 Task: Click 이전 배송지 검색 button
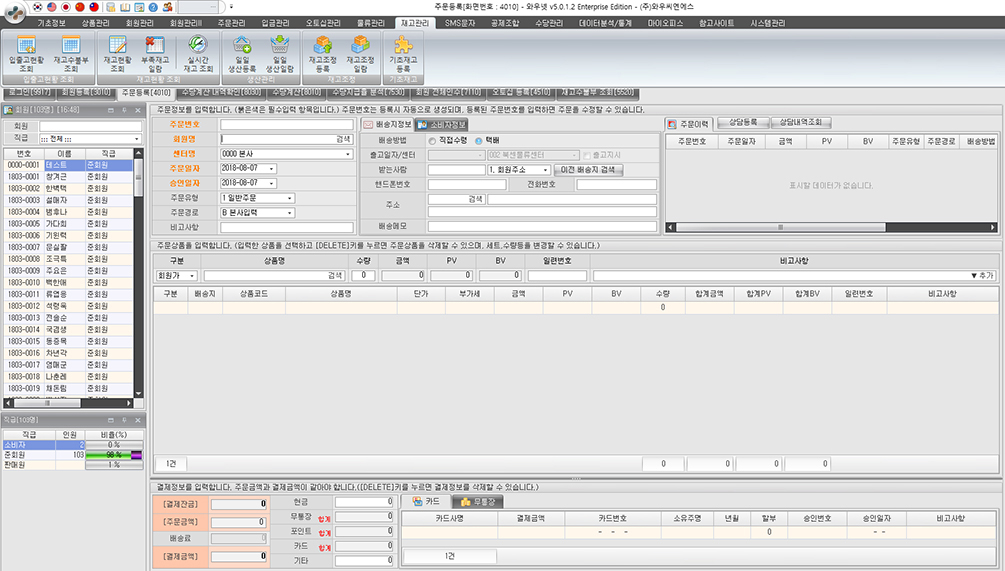(588, 170)
